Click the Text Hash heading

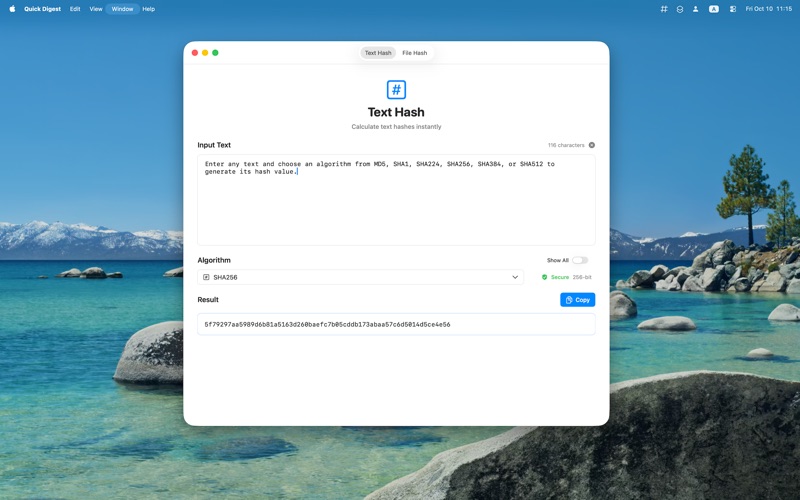click(x=396, y=112)
